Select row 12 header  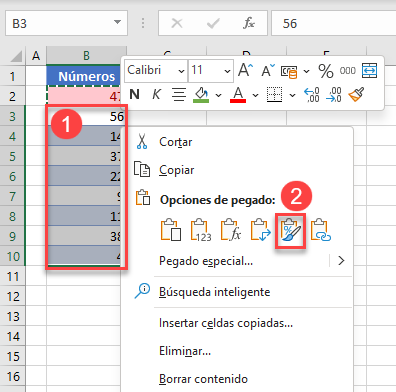click(x=12, y=296)
